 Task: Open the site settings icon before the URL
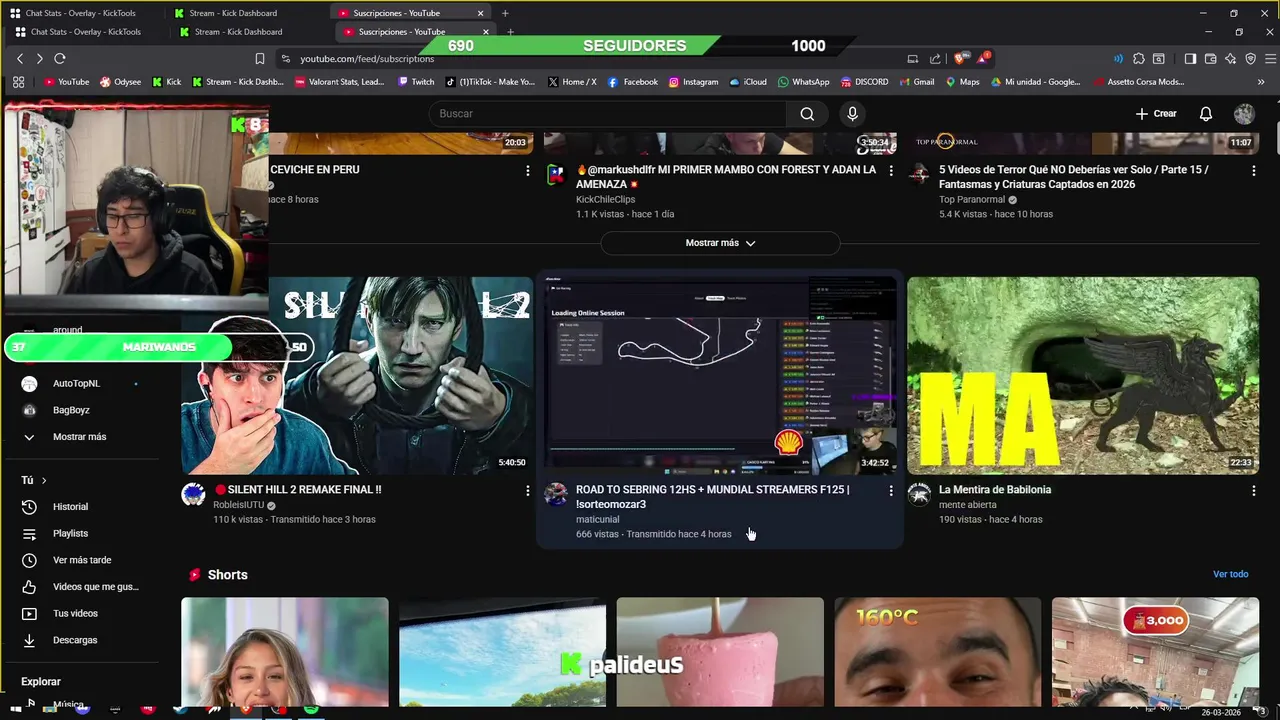click(x=286, y=59)
